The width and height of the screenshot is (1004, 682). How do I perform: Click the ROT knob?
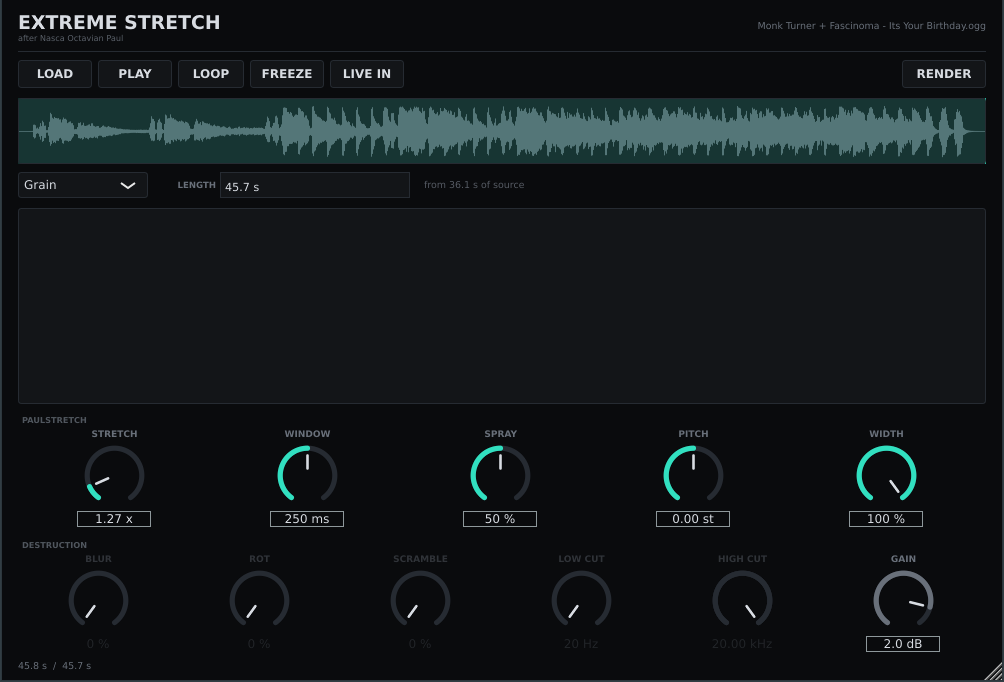coord(259,600)
